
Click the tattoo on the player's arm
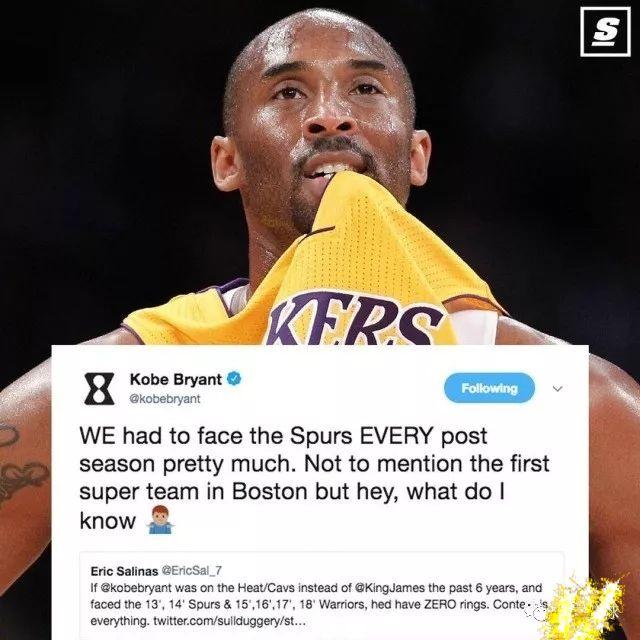pyautogui.click(x=20, y=465)
